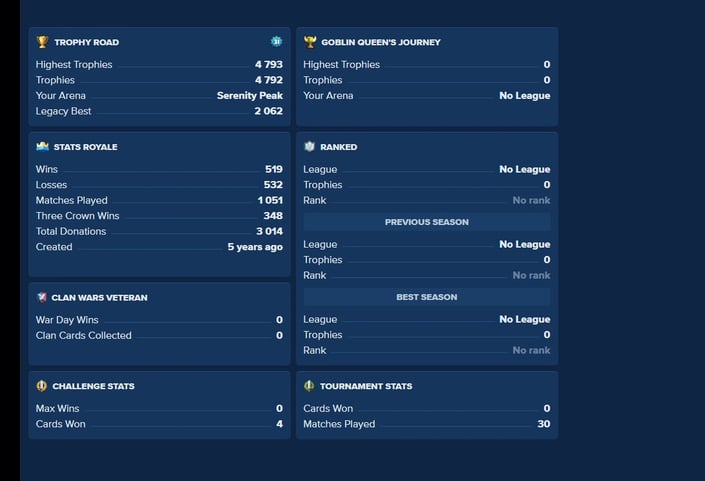Click the Trophy Road section title
The image size is (705, 481).
[x=86, y=42]
